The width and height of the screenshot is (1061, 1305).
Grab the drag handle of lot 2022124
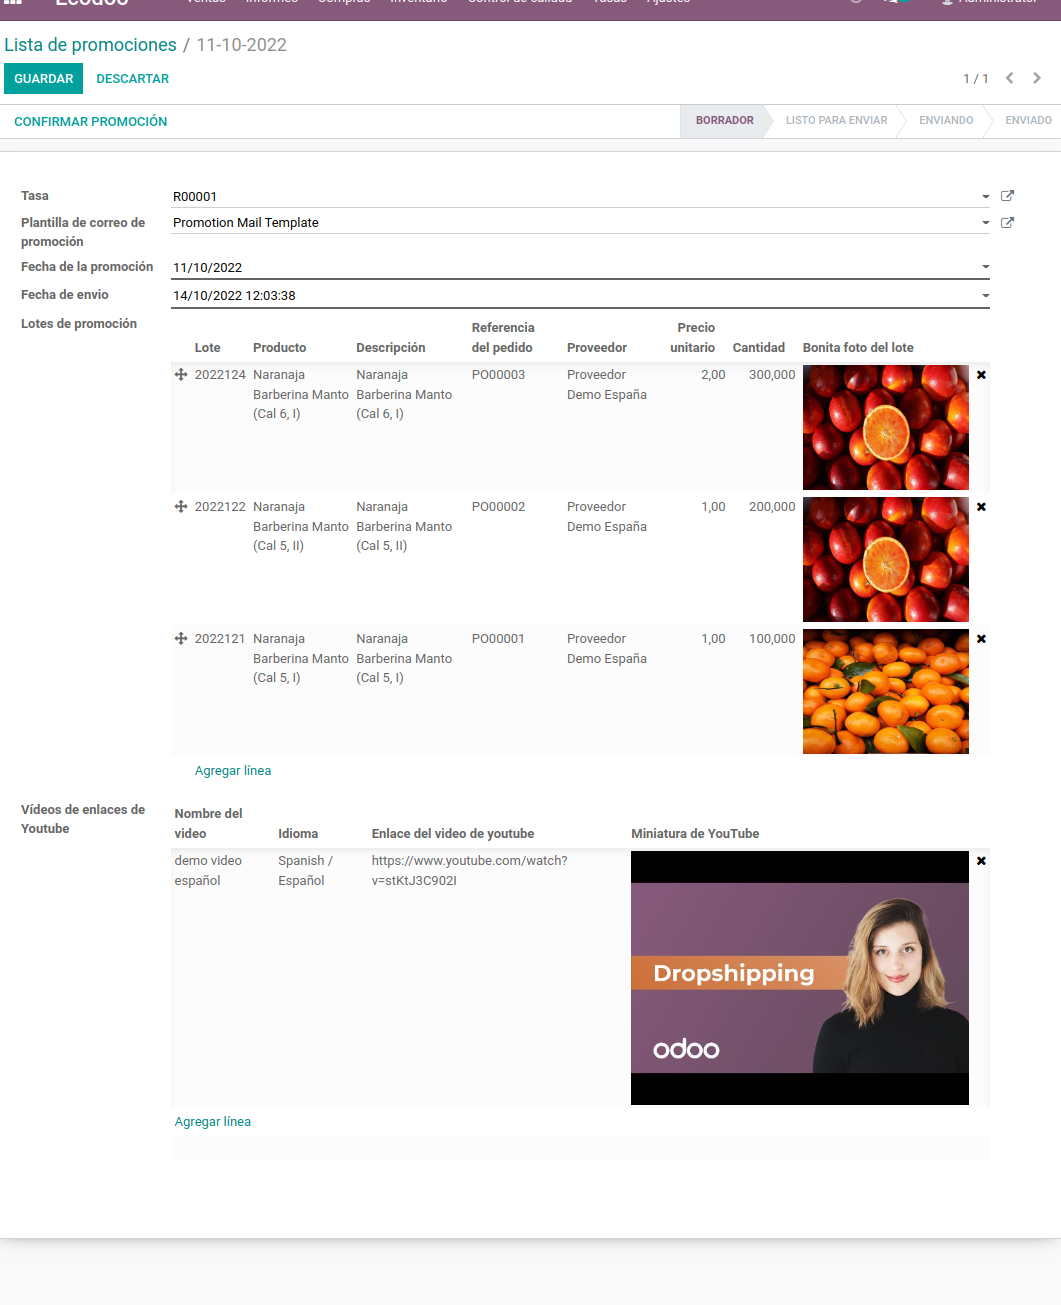(x=181, y=375)
